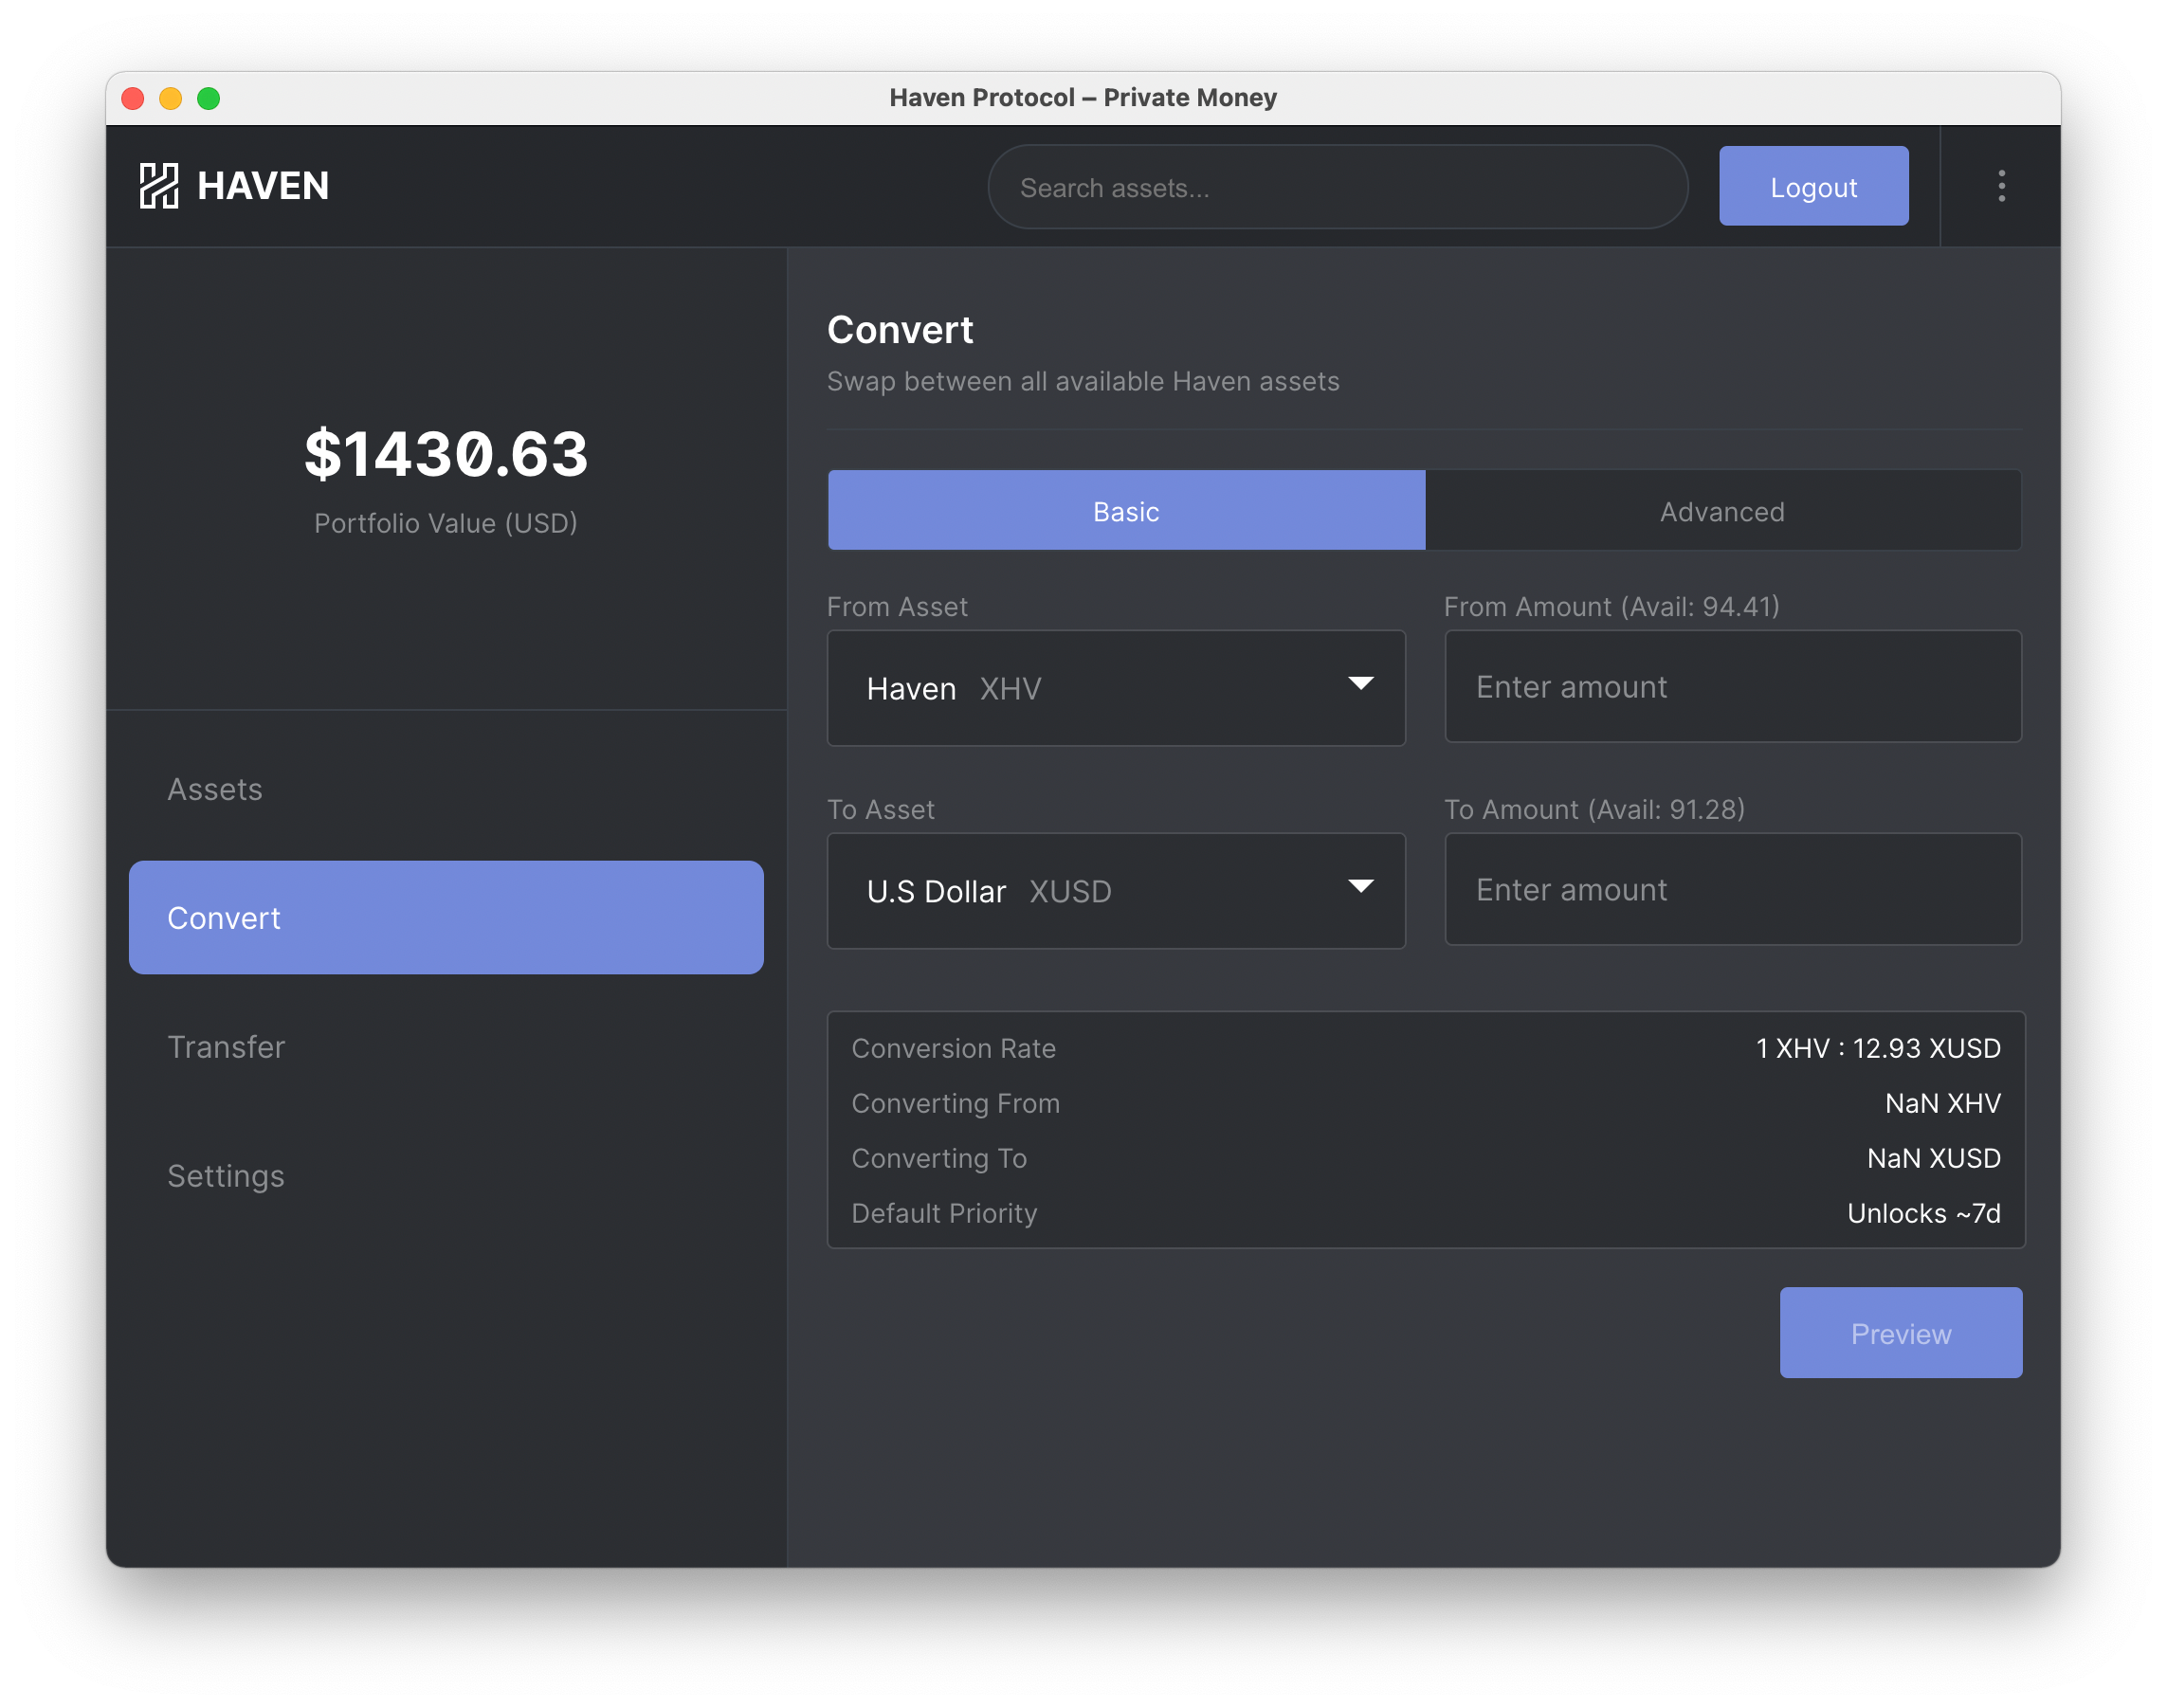
Task: Click the Unlocks ~7d value
Action: [x=1923, y=1213]
